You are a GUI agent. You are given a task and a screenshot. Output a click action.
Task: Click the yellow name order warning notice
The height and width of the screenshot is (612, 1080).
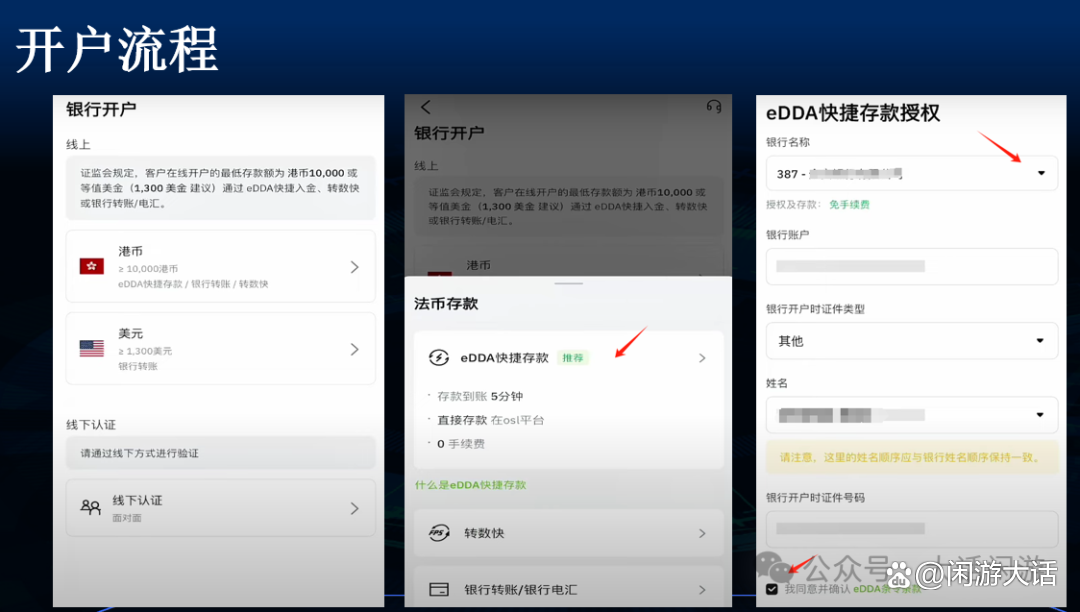coord(912,457)
